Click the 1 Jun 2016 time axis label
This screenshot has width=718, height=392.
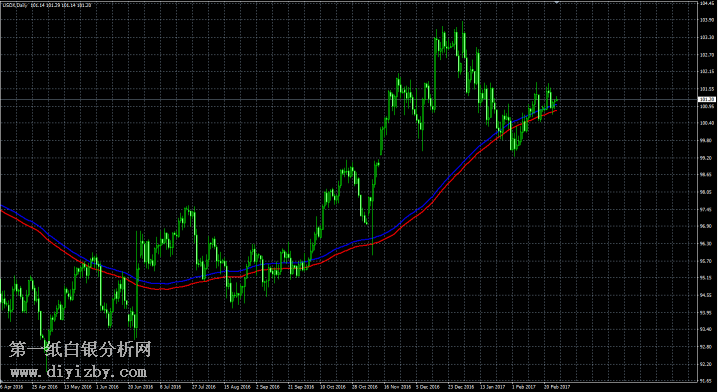coord(108,387)
